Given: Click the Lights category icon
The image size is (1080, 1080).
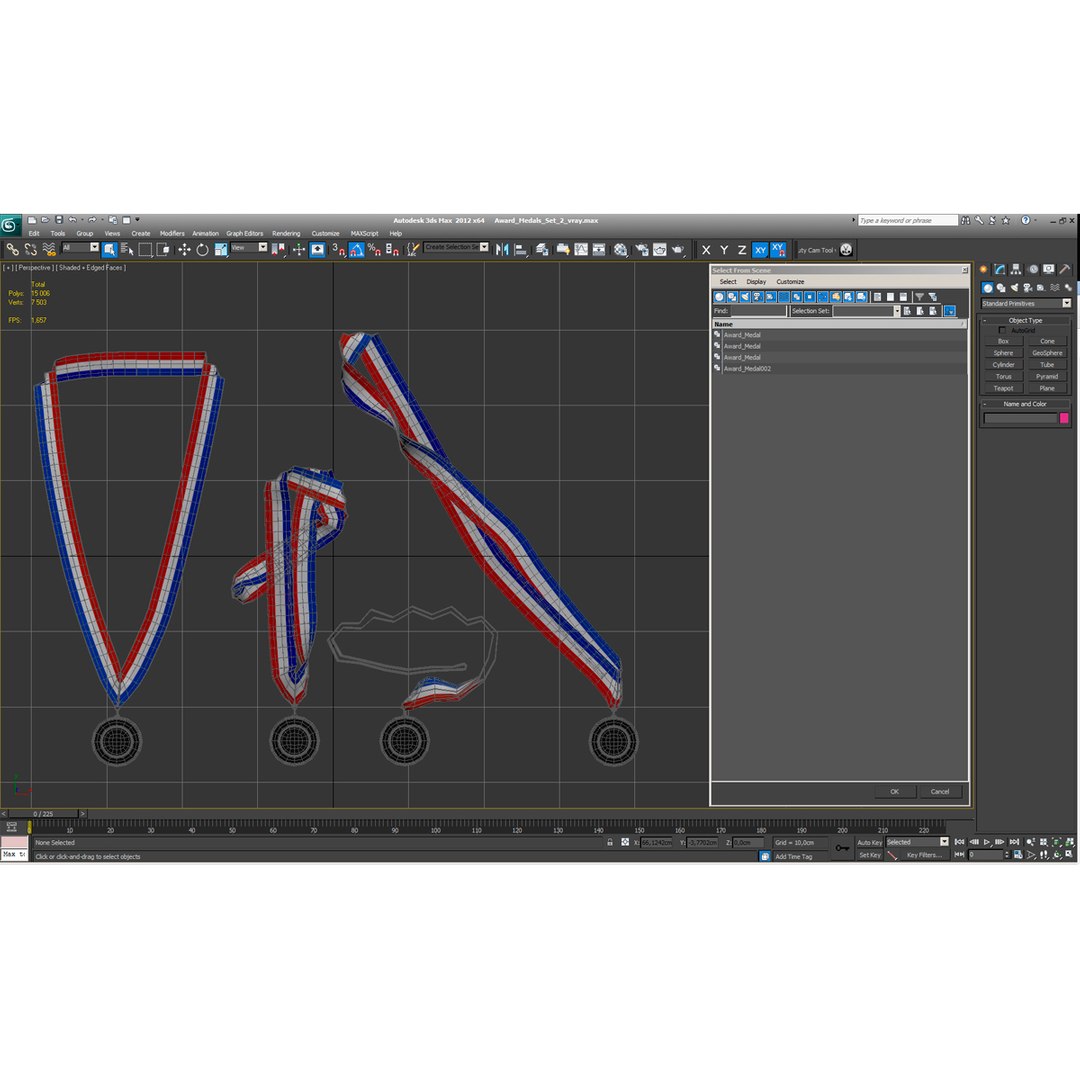Looking at the screenshot, I should [1014, 288].
